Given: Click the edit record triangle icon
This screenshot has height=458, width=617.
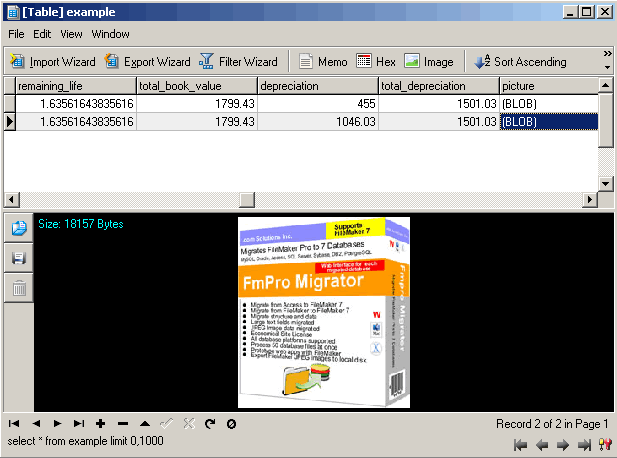Looking at the screenshot, I should [x=145, y=423].
